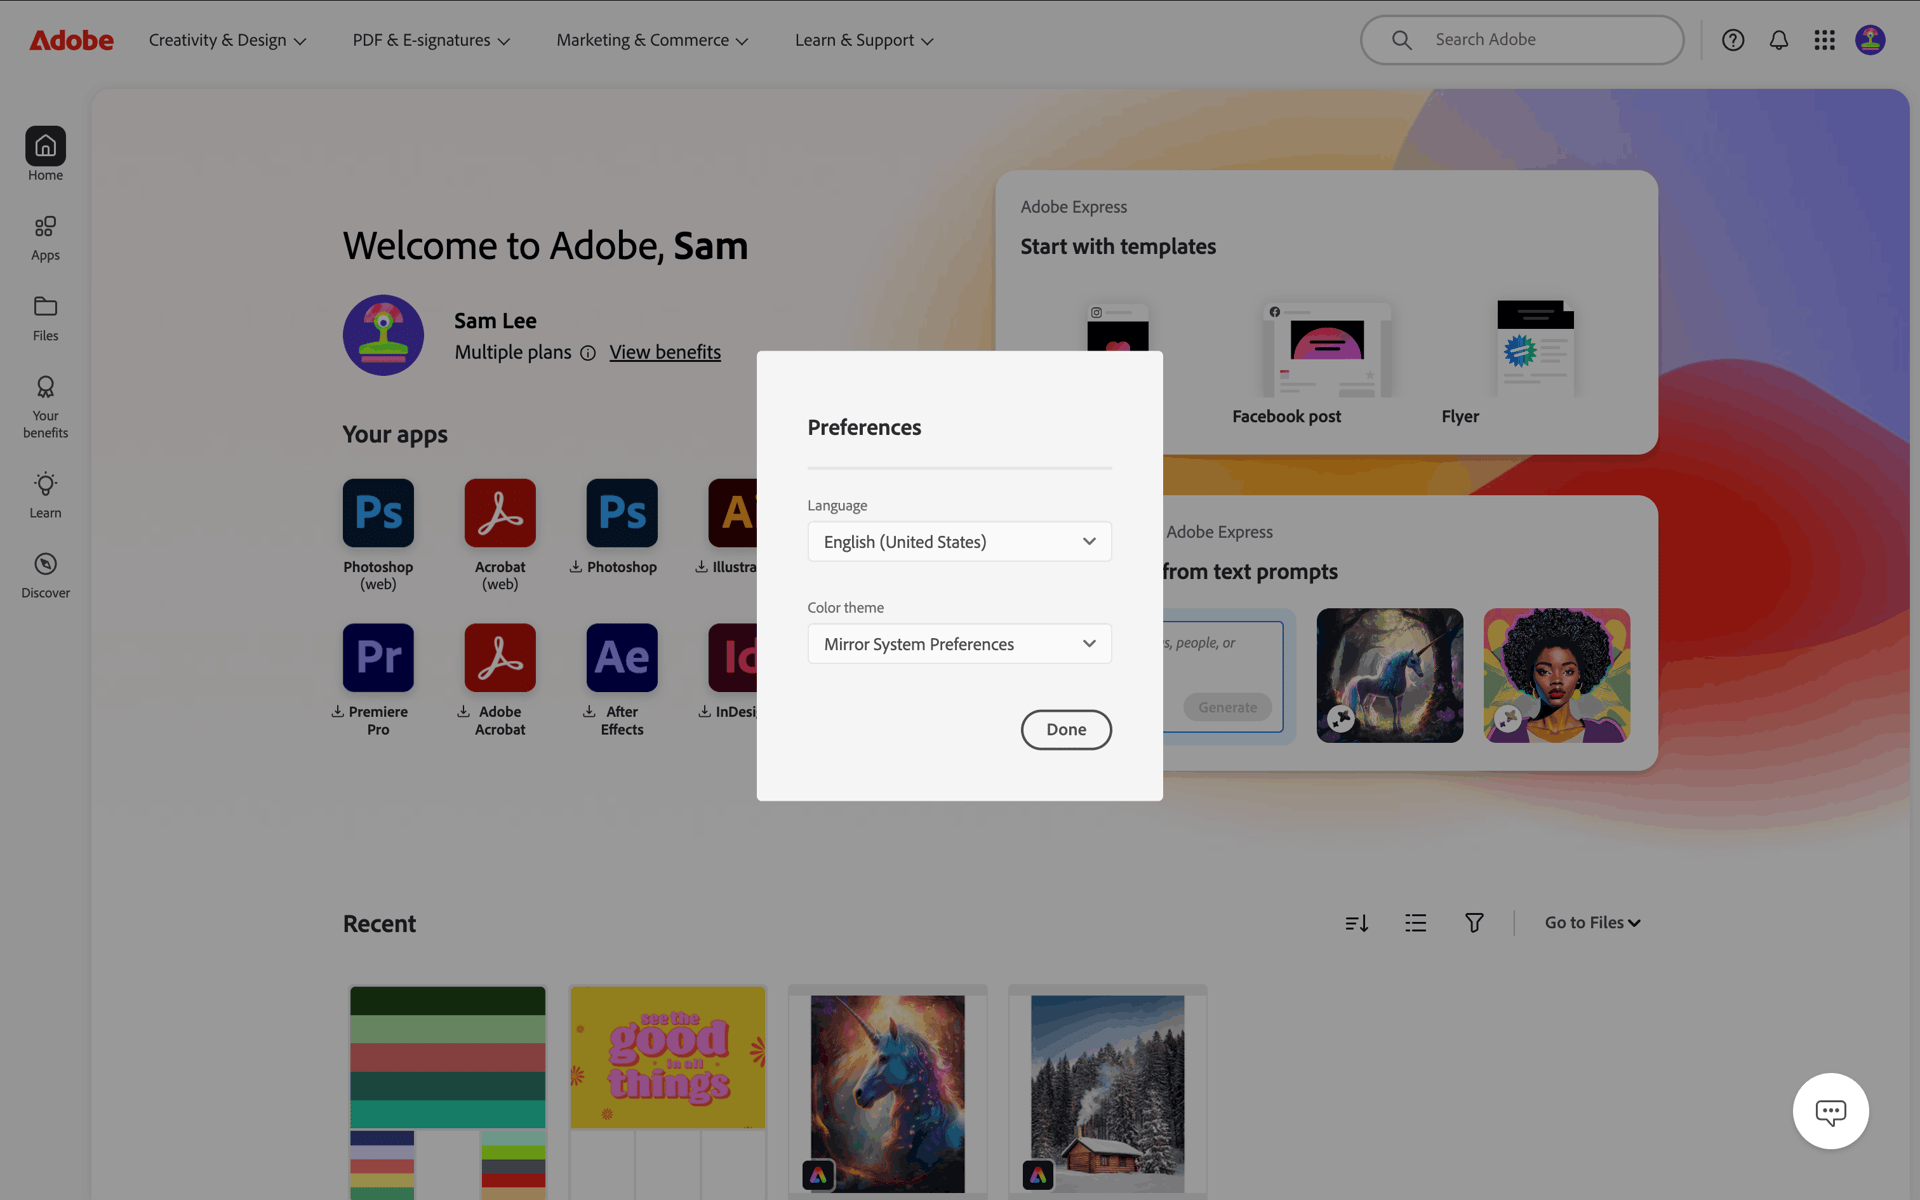Open the afro woman portrait image
Image resolution: width=1920 pixels, height=1200 pixels.
coord(1556,675)
